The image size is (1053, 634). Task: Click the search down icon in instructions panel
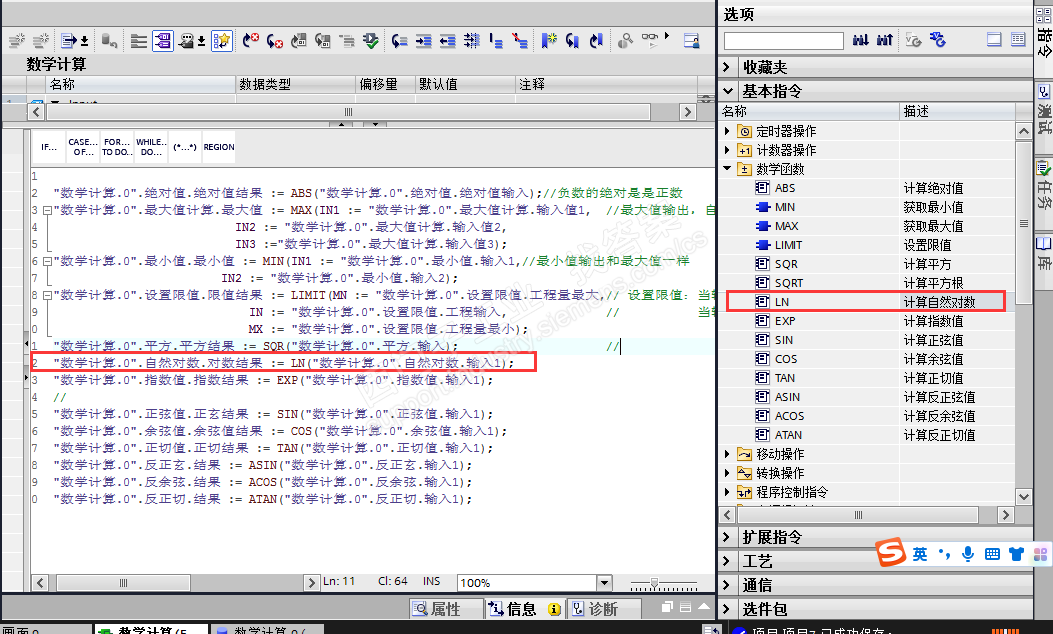pos(860,40)
